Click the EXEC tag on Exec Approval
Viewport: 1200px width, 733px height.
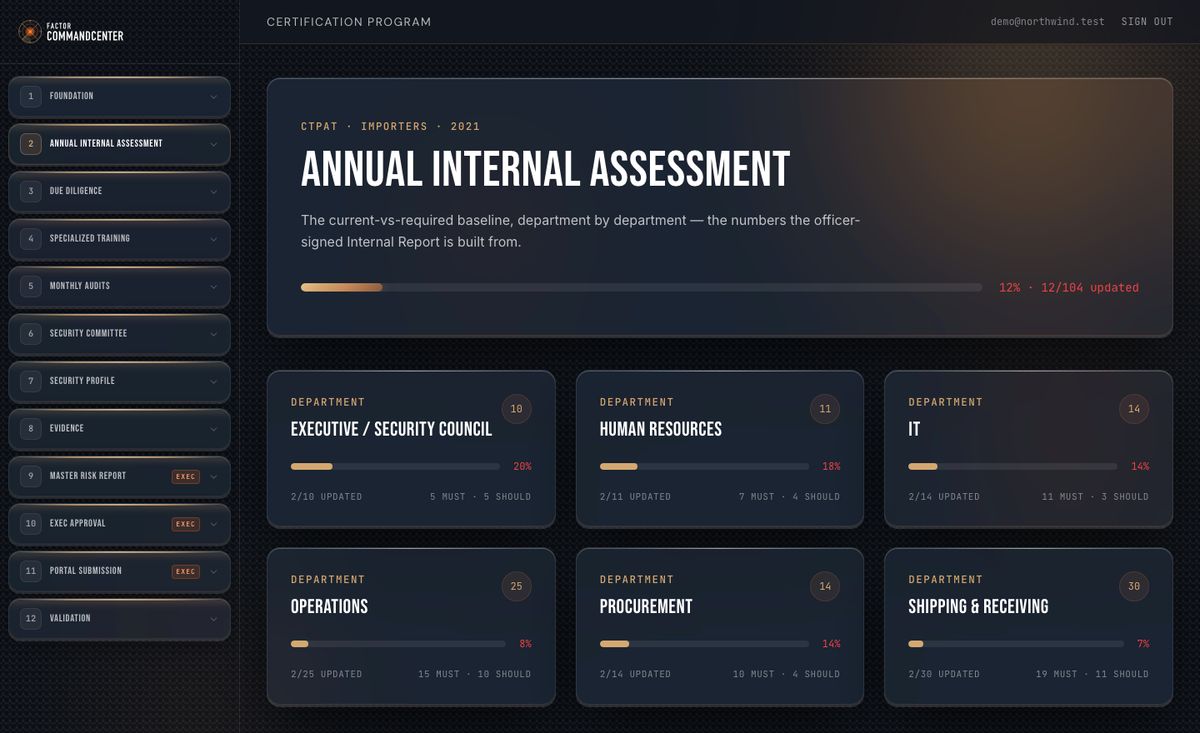186,524
